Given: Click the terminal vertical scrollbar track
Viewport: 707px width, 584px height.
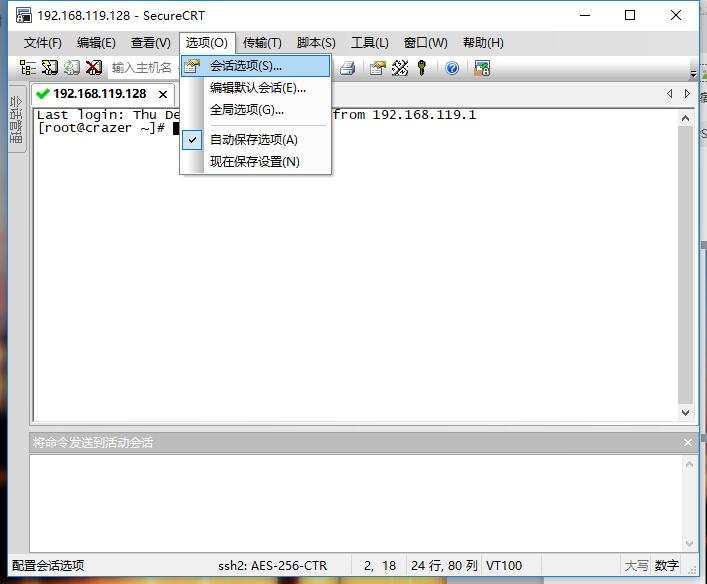Looking at the screenshot, I should (x=685, y=265).
